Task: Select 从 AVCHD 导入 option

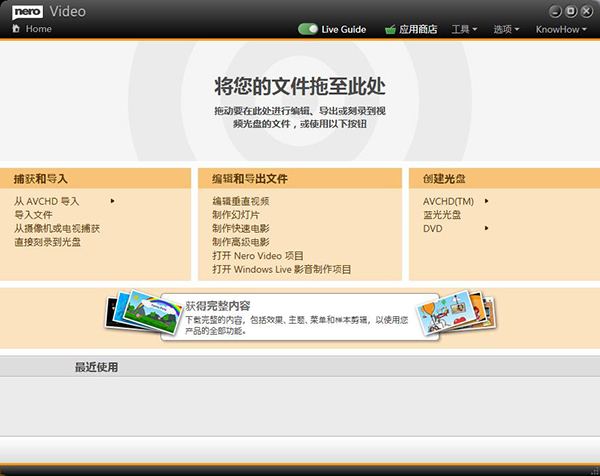Action: (x=47, y=201)
